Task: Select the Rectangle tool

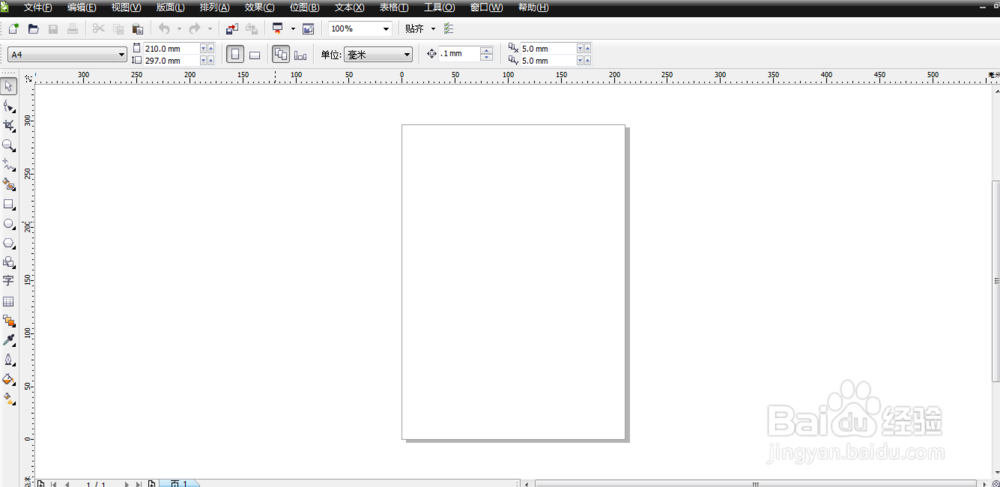Action: pyautogui.click(x=9, y=205)
